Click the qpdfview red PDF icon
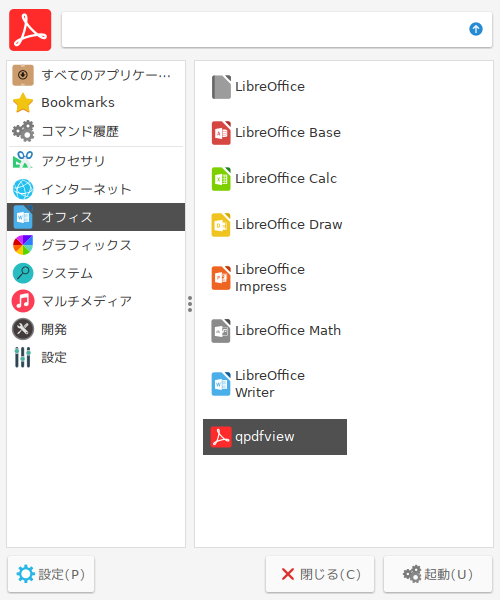 click(221, 437)
